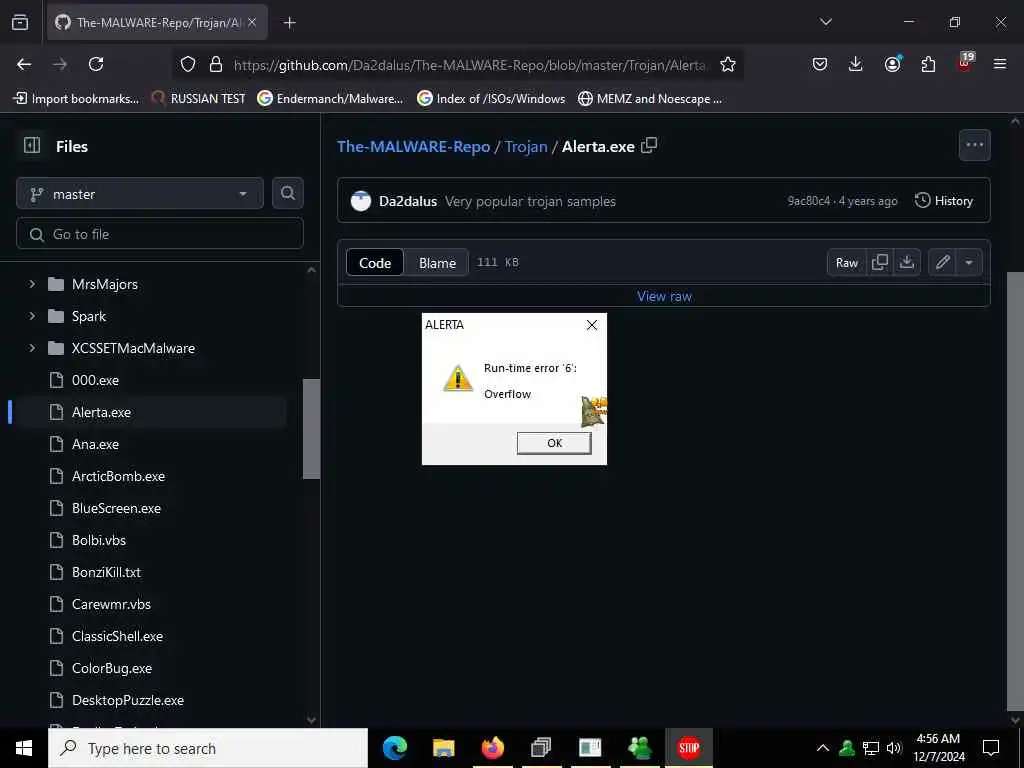Screen dimensions: 1024x768
Task: Open DesktopPuzzle.exe in the file tree
Action: pyautogui.click(x=127, y=700)
